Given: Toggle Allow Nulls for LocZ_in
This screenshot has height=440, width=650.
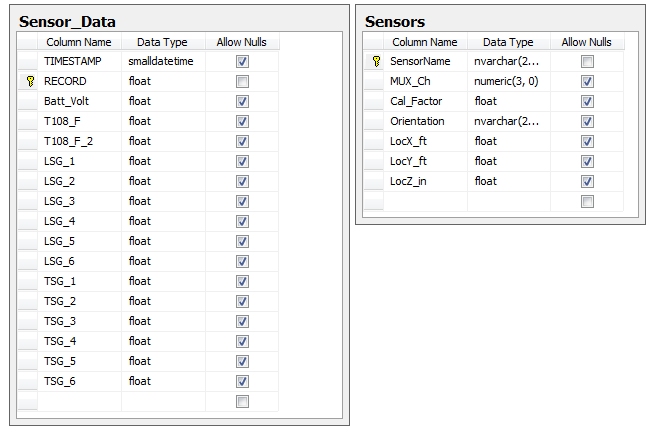Looking at the screenshot, I should [x=587, y=182].
